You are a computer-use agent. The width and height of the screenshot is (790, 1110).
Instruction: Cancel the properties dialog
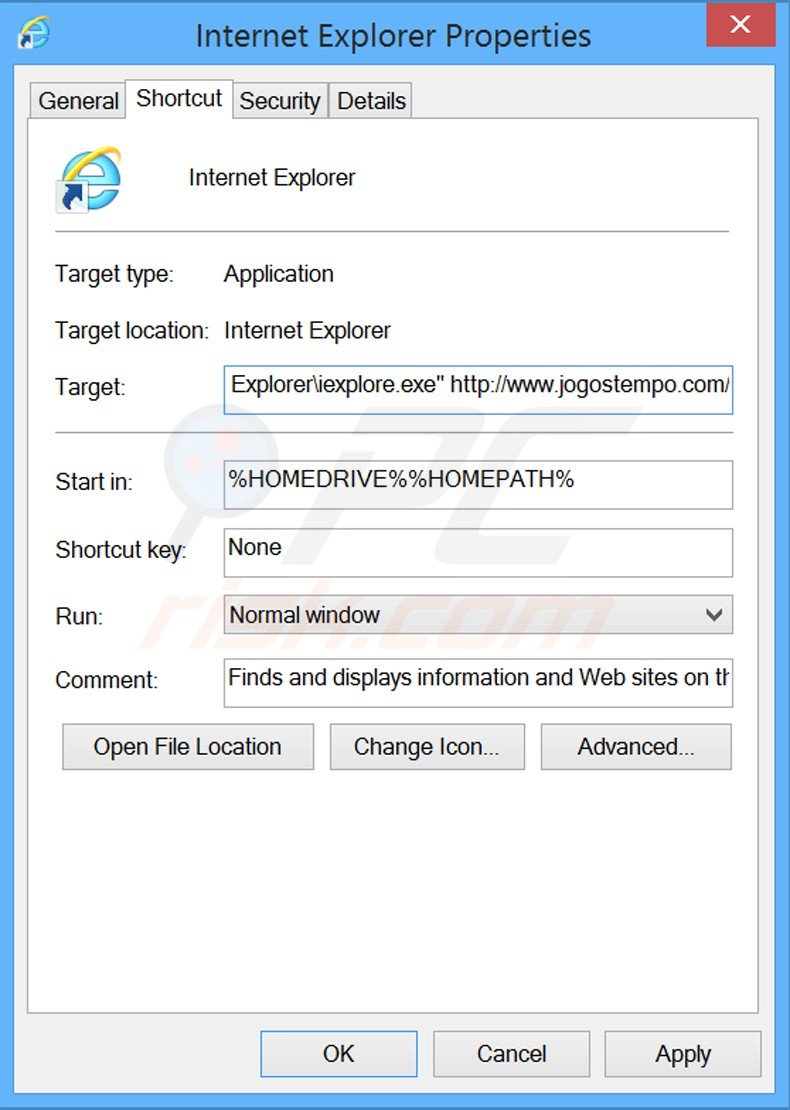tap(511, 1053)
